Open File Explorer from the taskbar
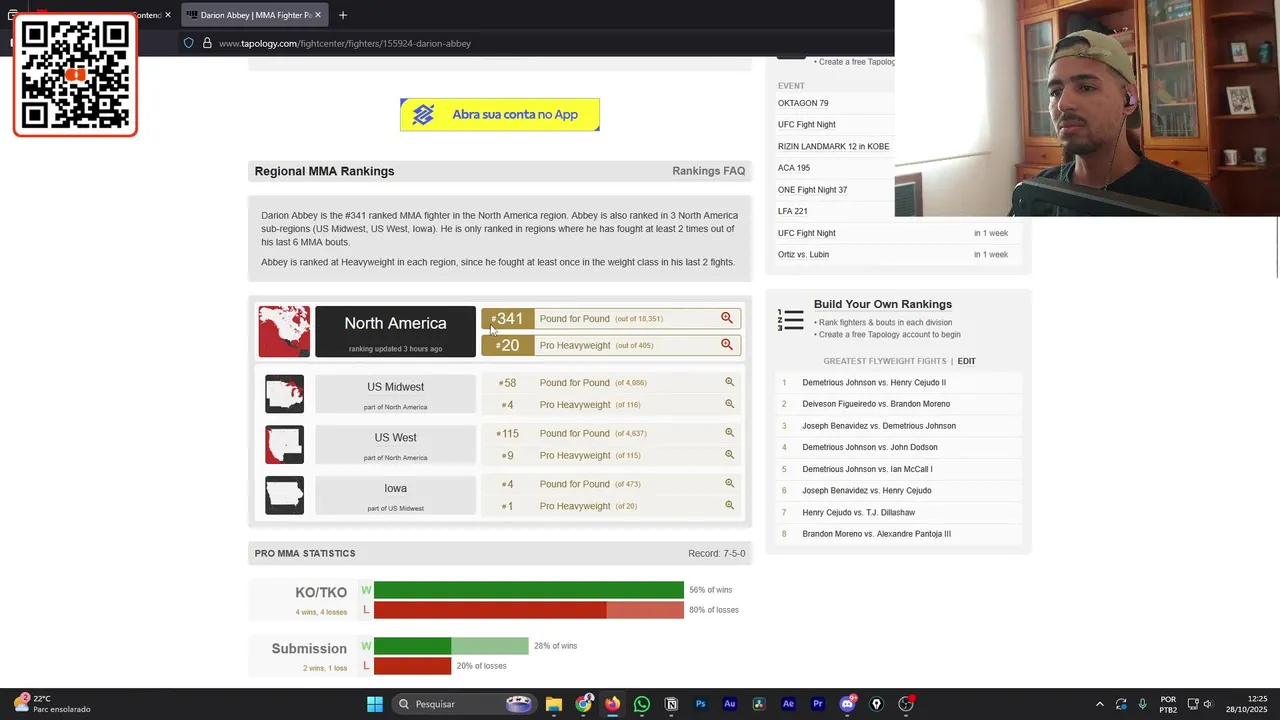Image resolution: width=1280 pixels, height=720 pixels. coord(554,704)
